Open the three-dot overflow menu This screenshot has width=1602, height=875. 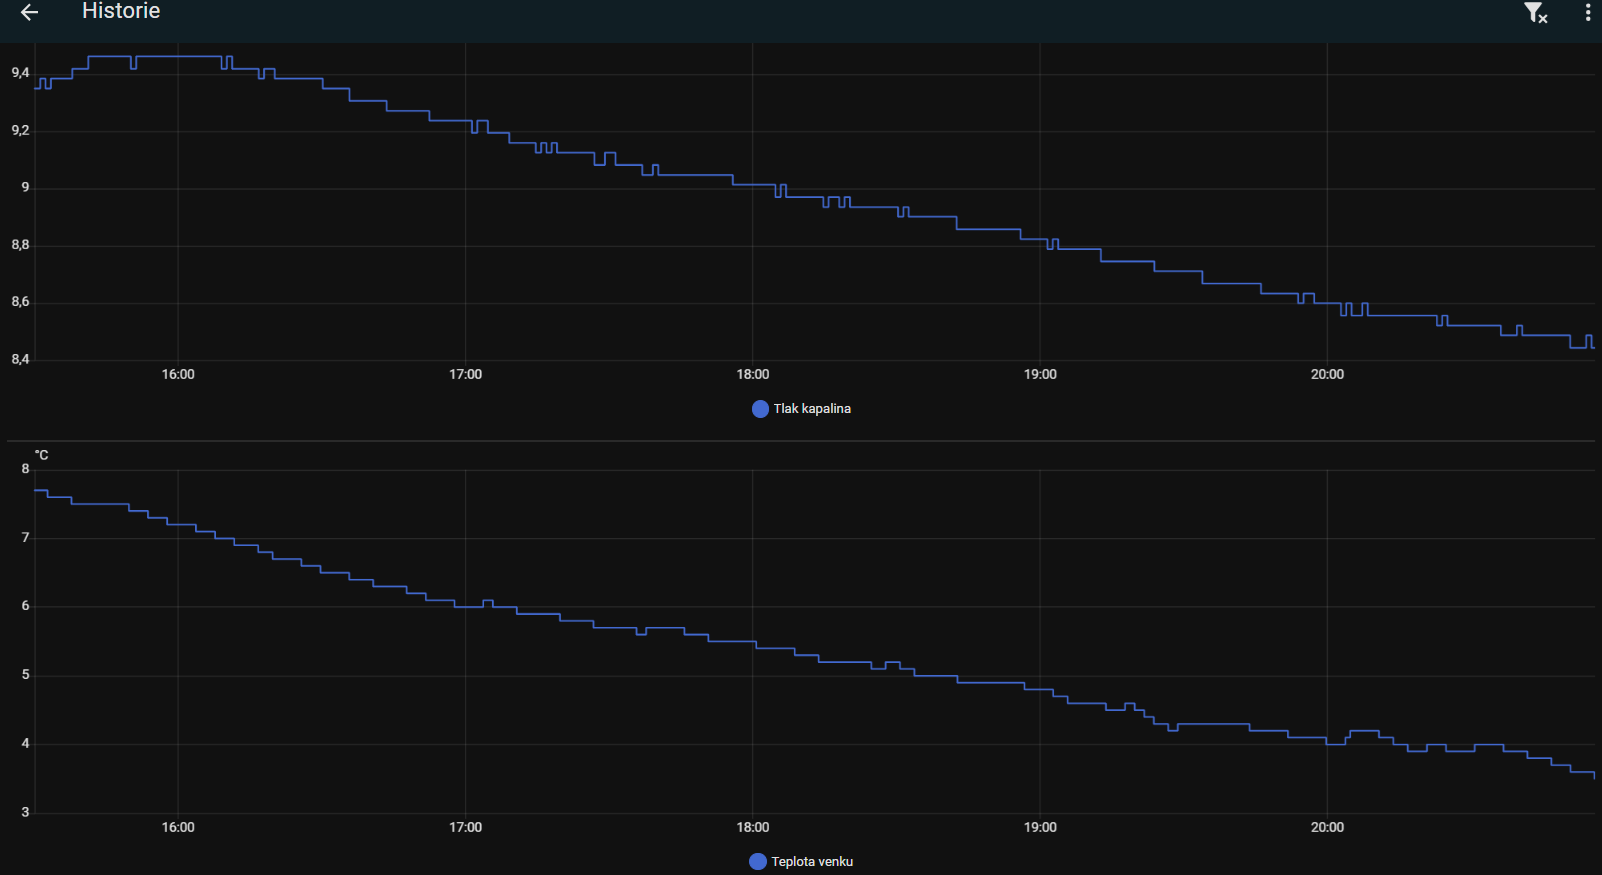[1588, 12]
